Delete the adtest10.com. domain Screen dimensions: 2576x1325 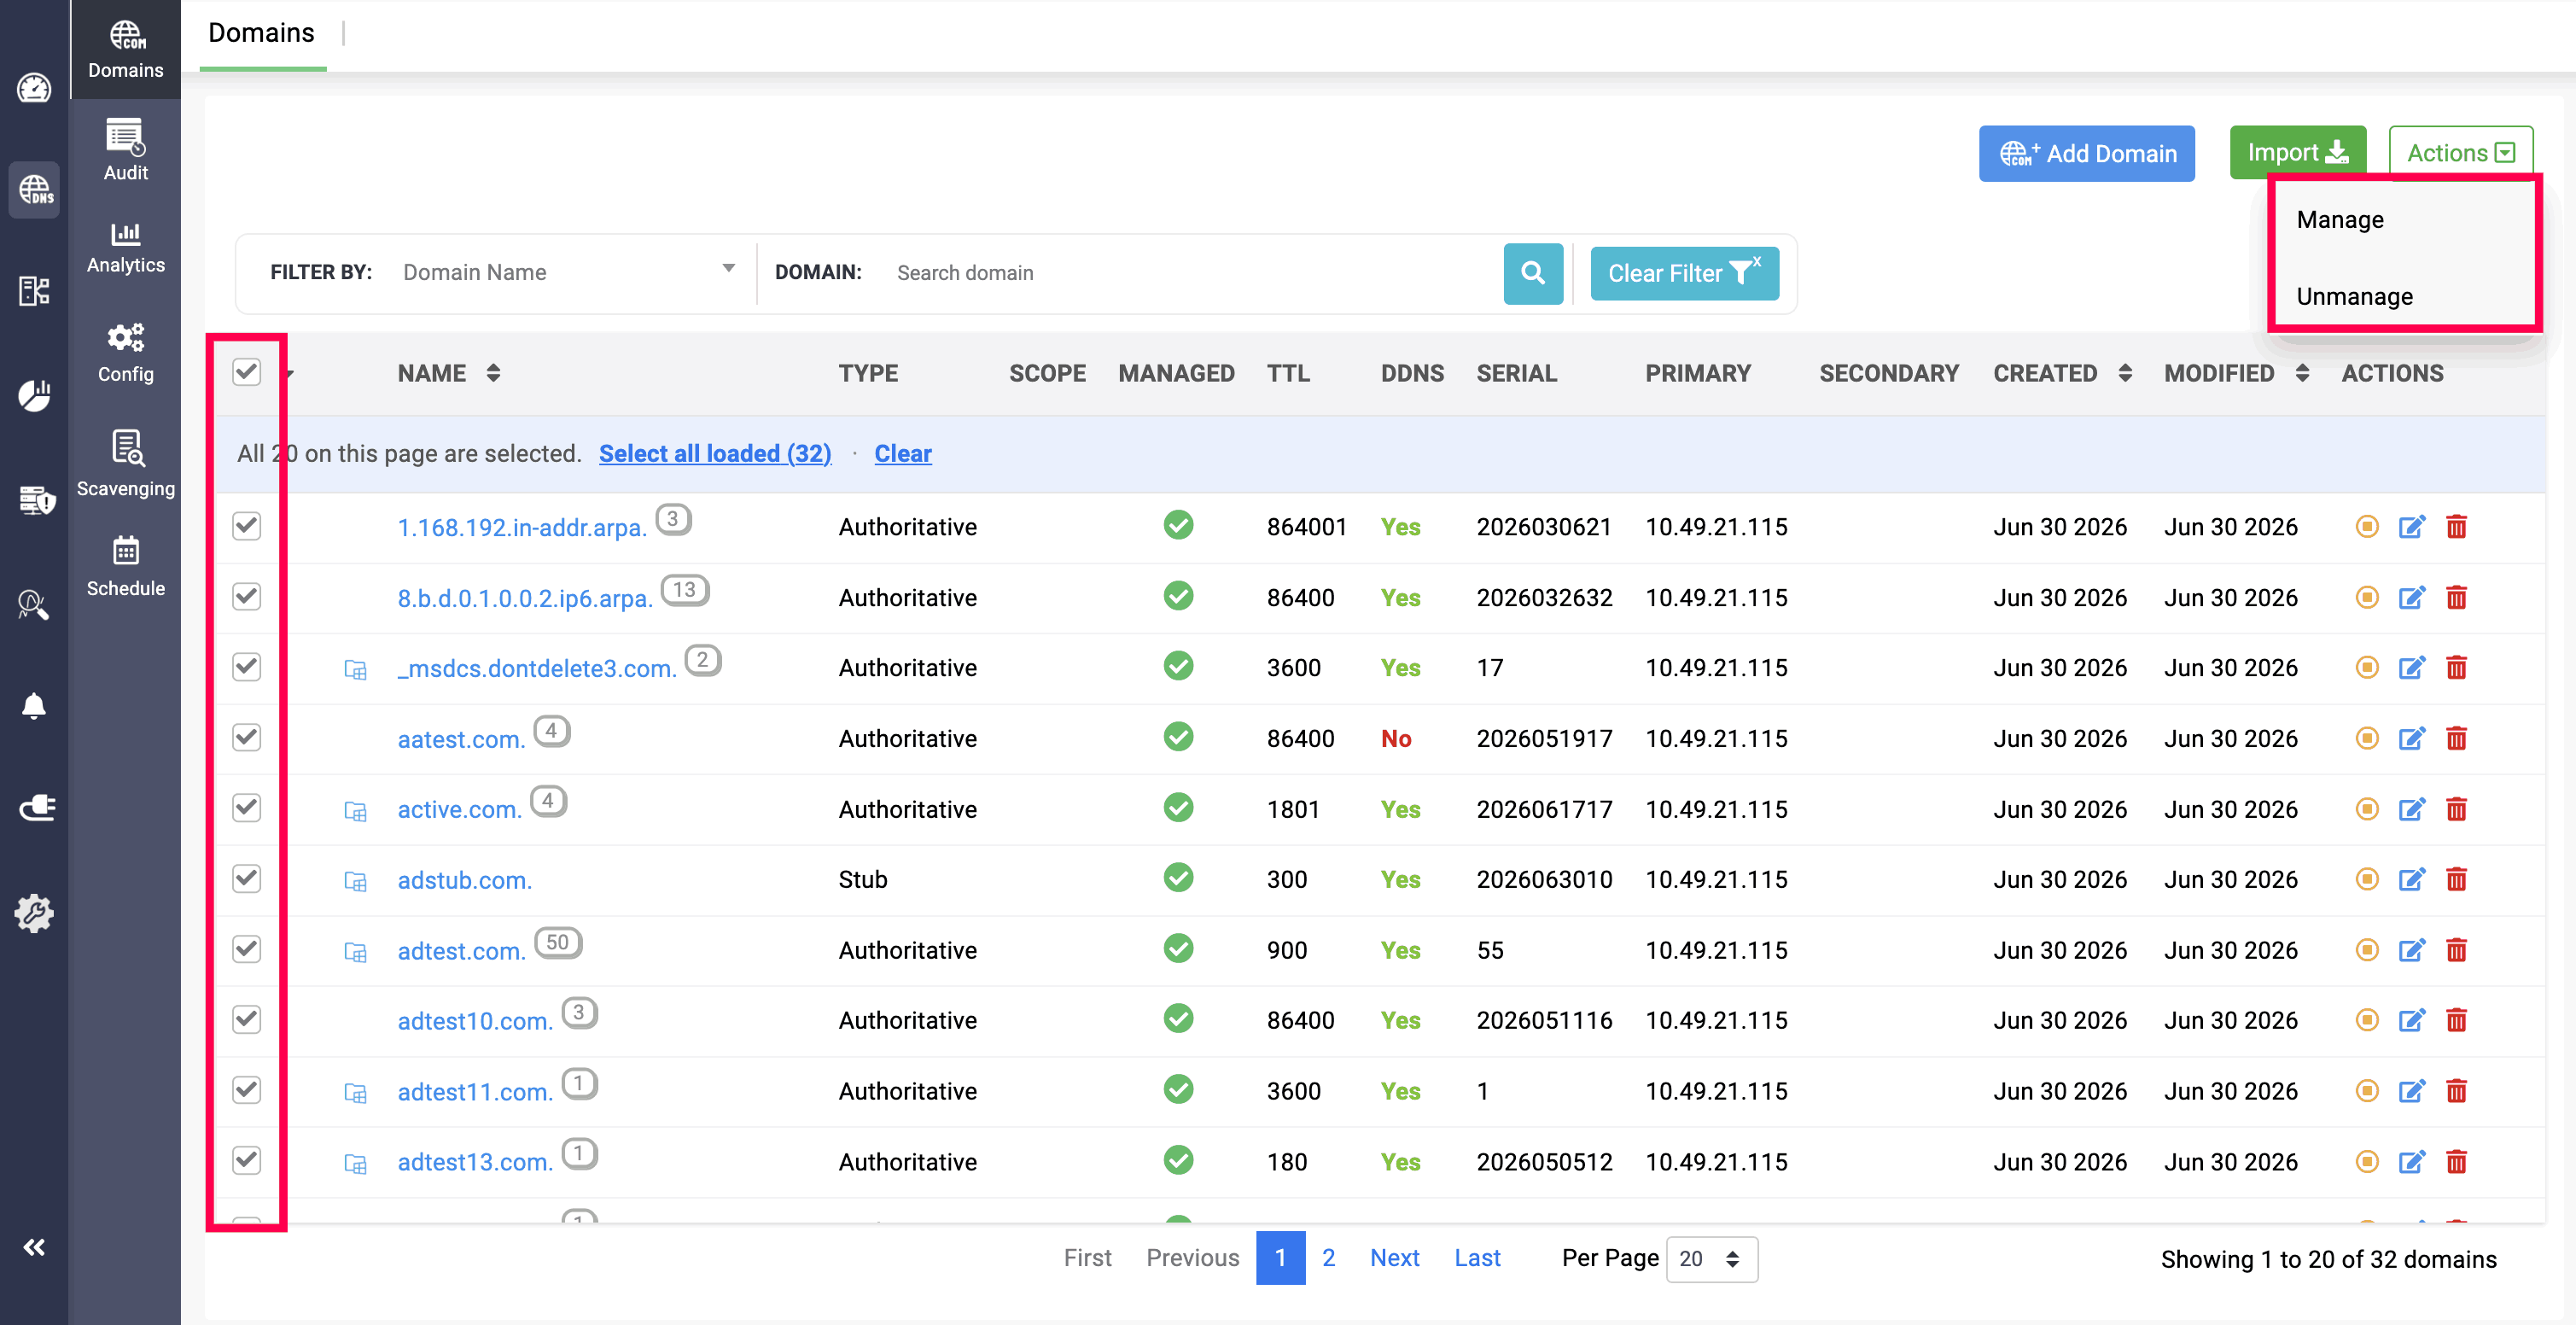(x=2456, y=1020)
